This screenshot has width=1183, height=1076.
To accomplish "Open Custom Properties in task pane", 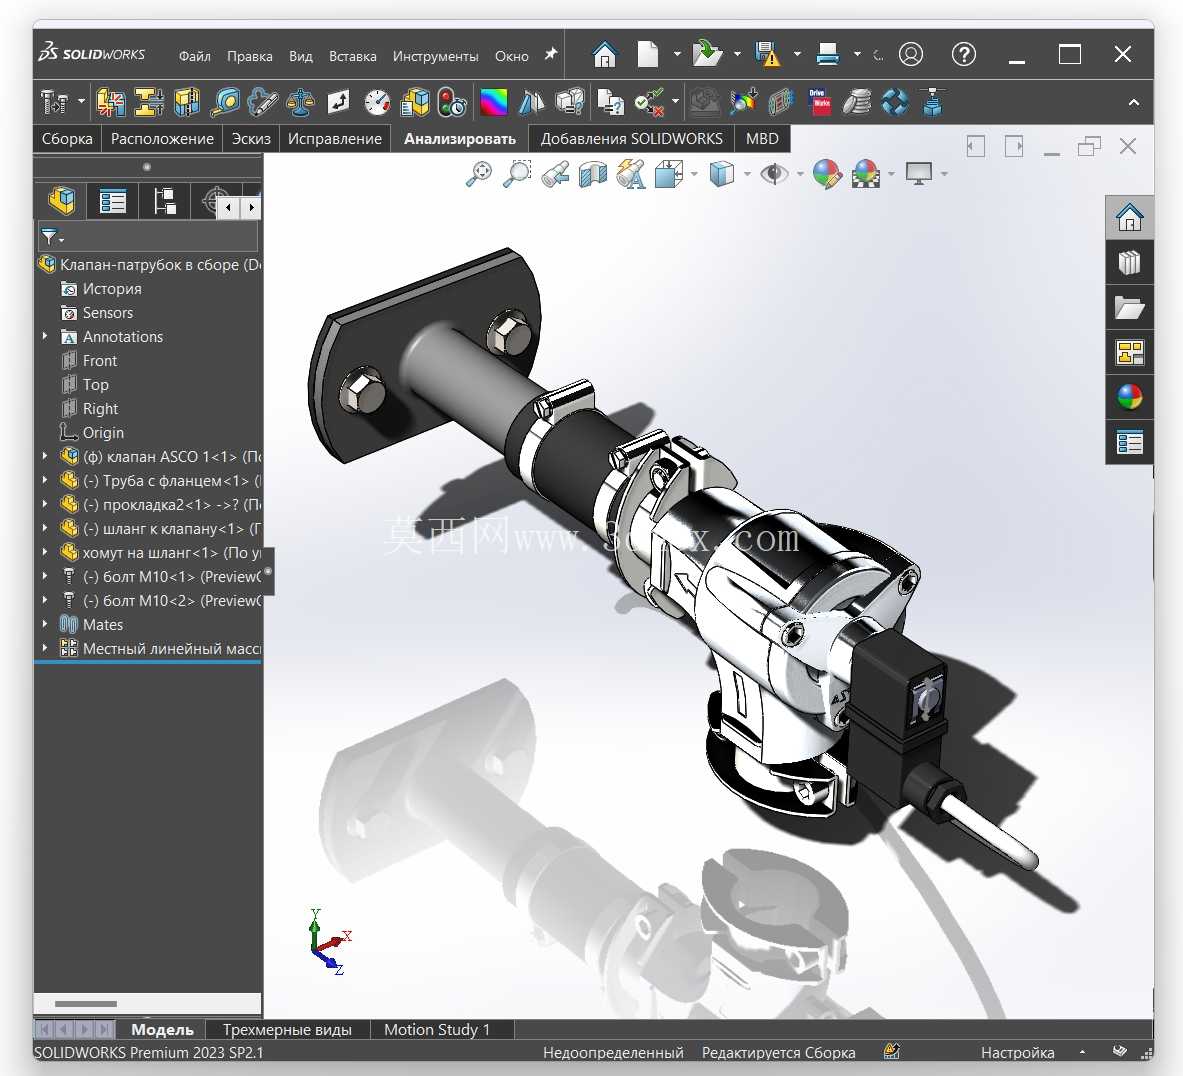I will [x=1129, y=442].
